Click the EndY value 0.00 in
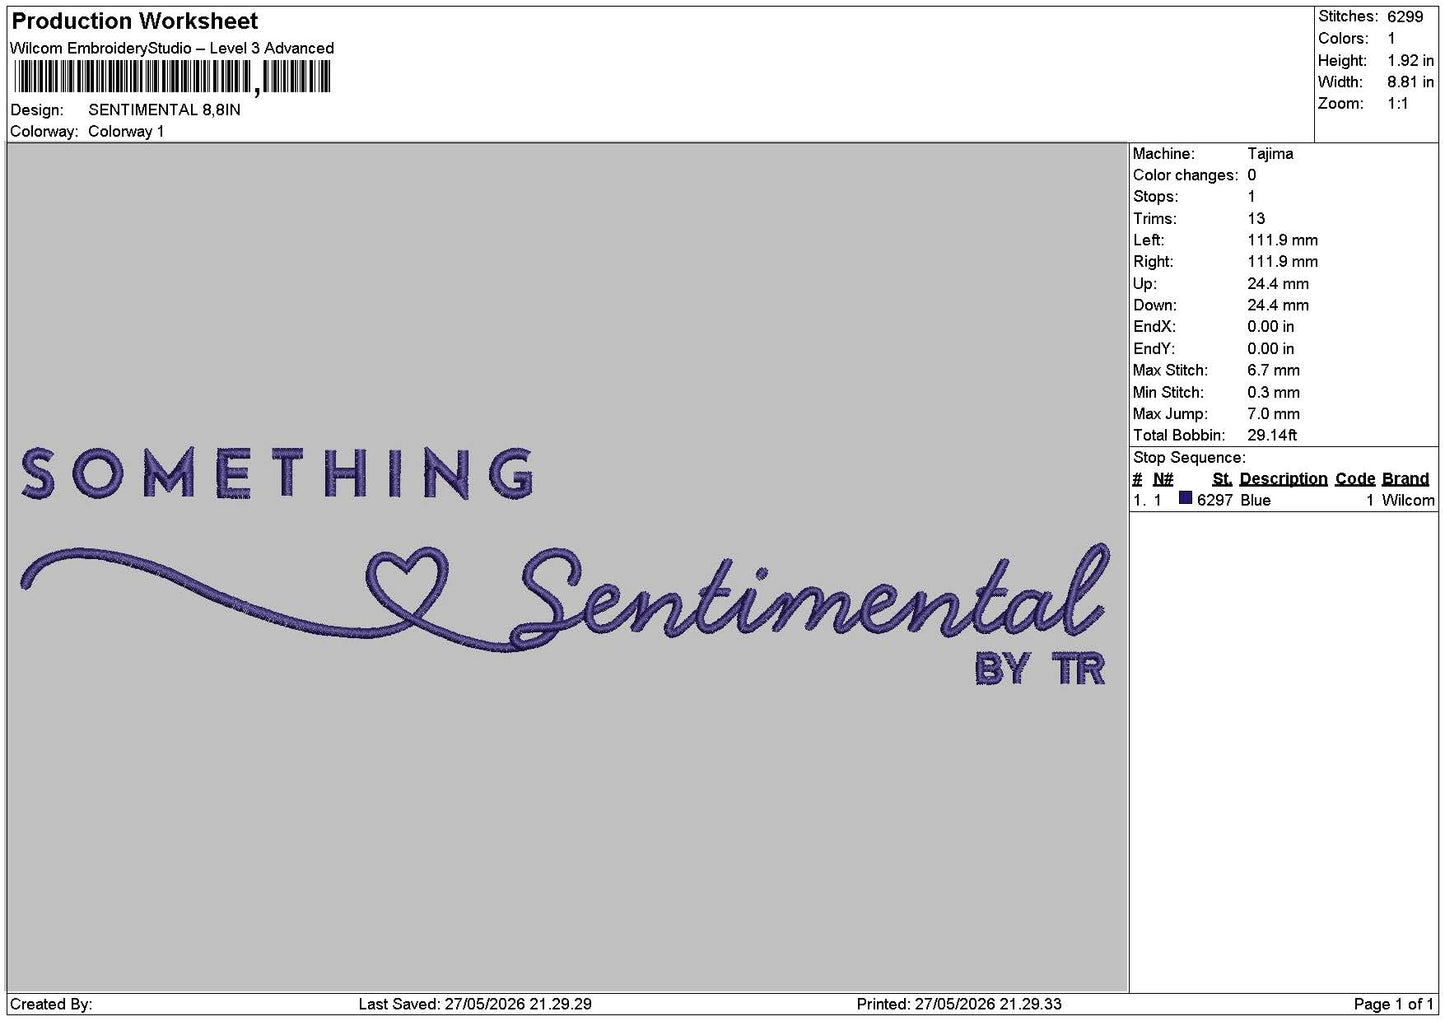1445x1021 pixels. (x=1271, y=349)
